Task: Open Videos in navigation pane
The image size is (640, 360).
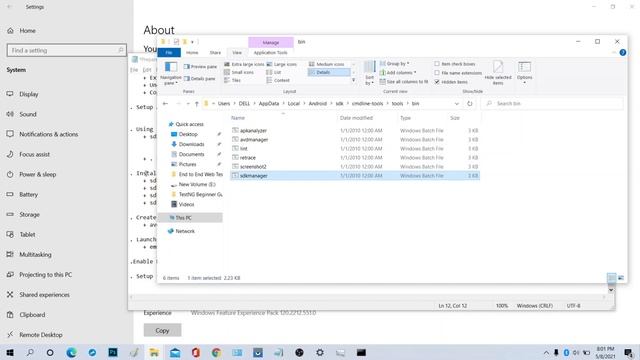Action: pyautogui.click(x=186, y=204)
